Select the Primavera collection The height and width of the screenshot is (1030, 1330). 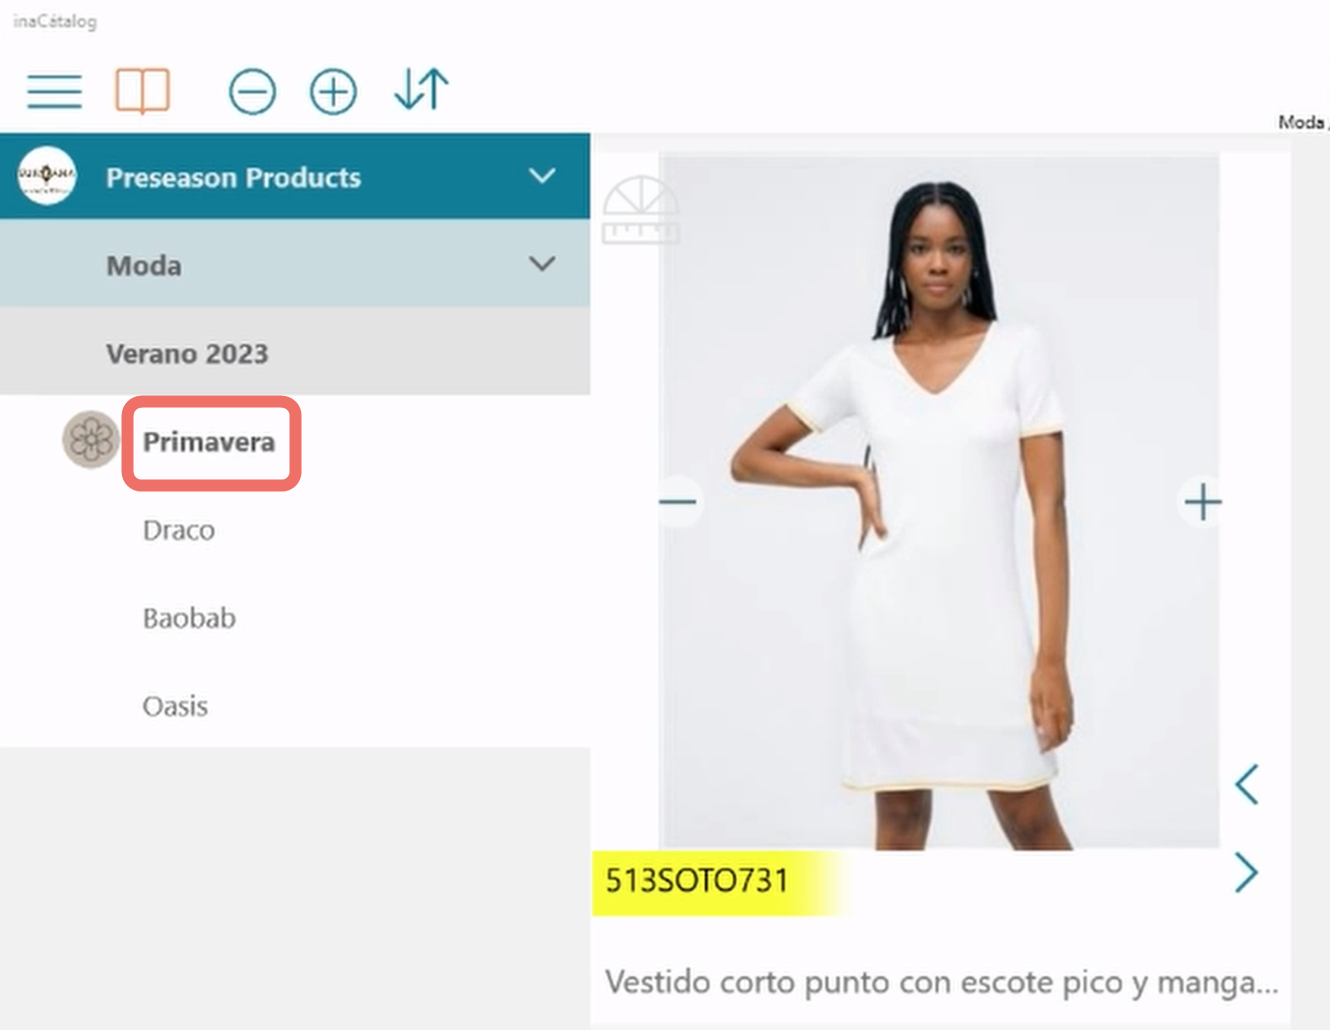[x=209, y=442]
